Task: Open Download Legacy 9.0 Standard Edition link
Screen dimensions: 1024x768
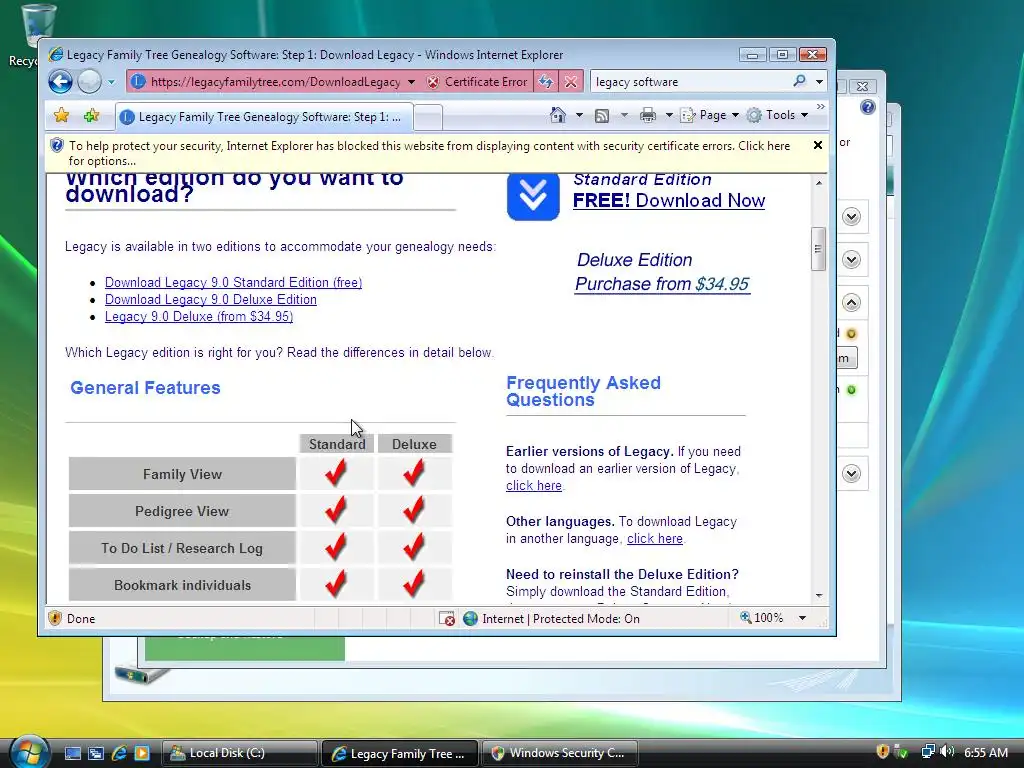Action: click(x=233, y=282)
